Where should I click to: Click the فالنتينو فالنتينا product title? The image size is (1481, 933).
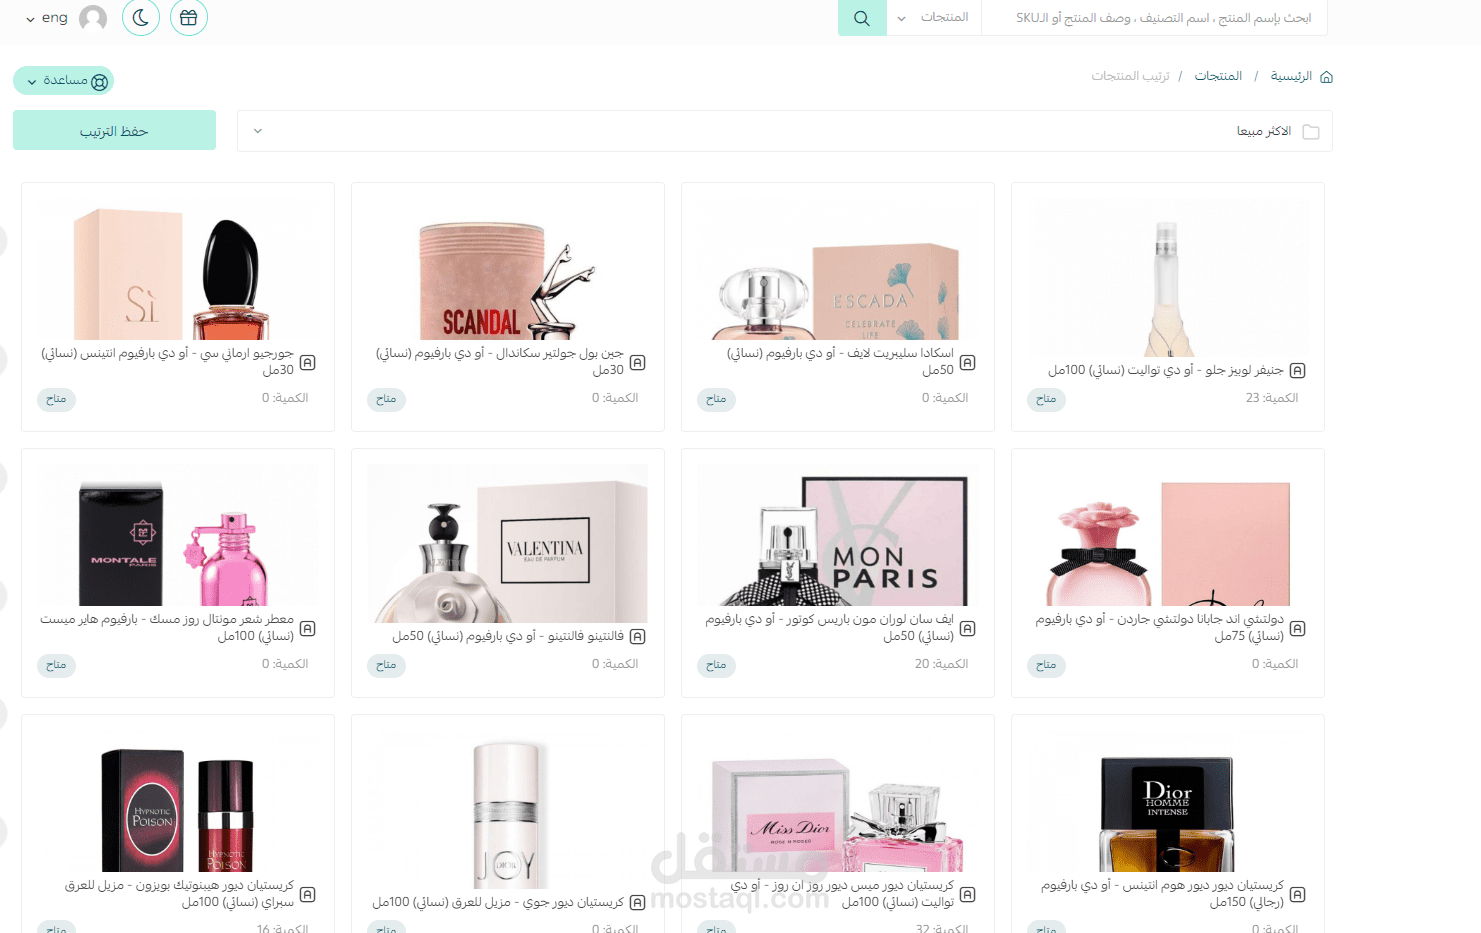point(508,636)
